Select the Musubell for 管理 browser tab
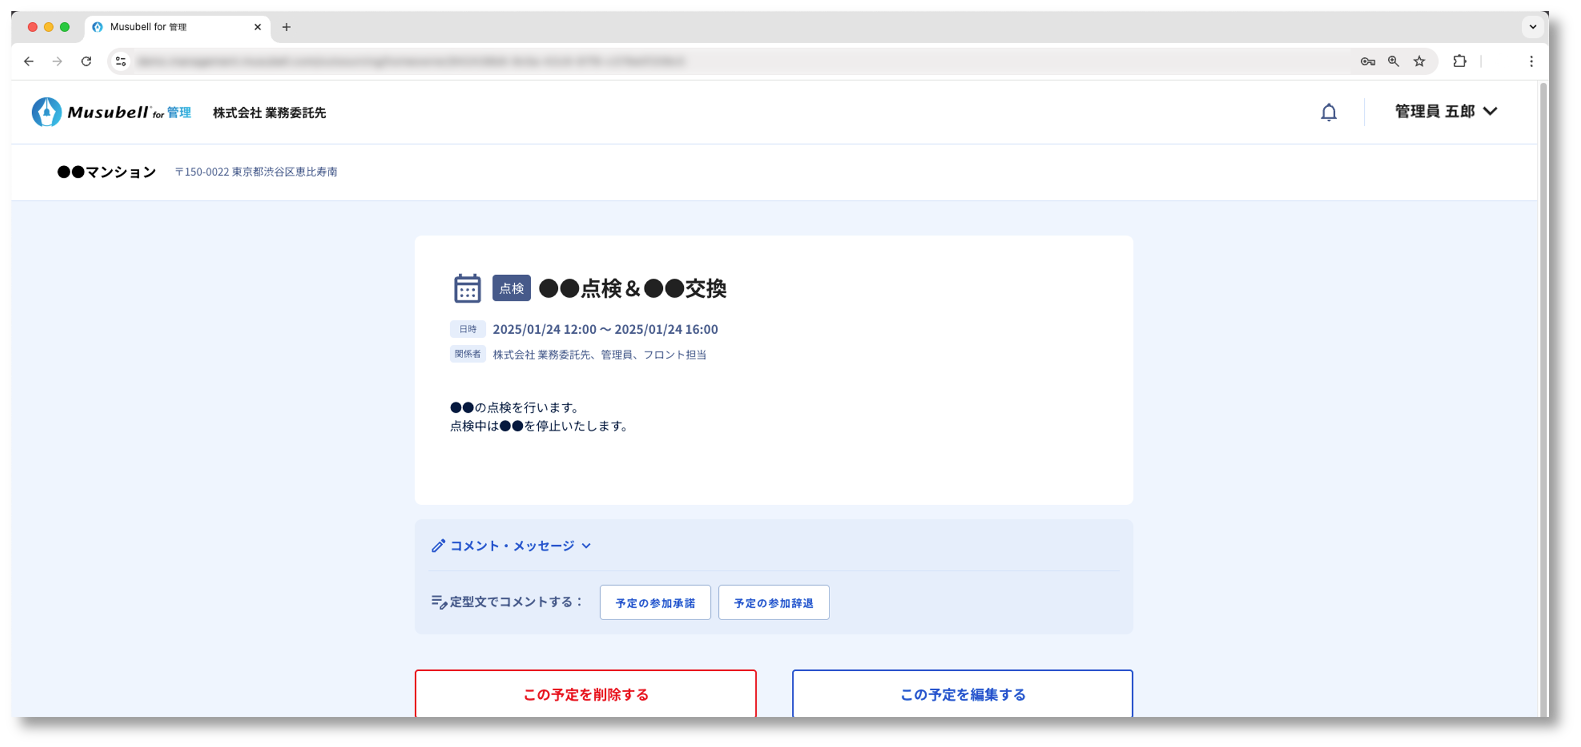 (170, 27)
